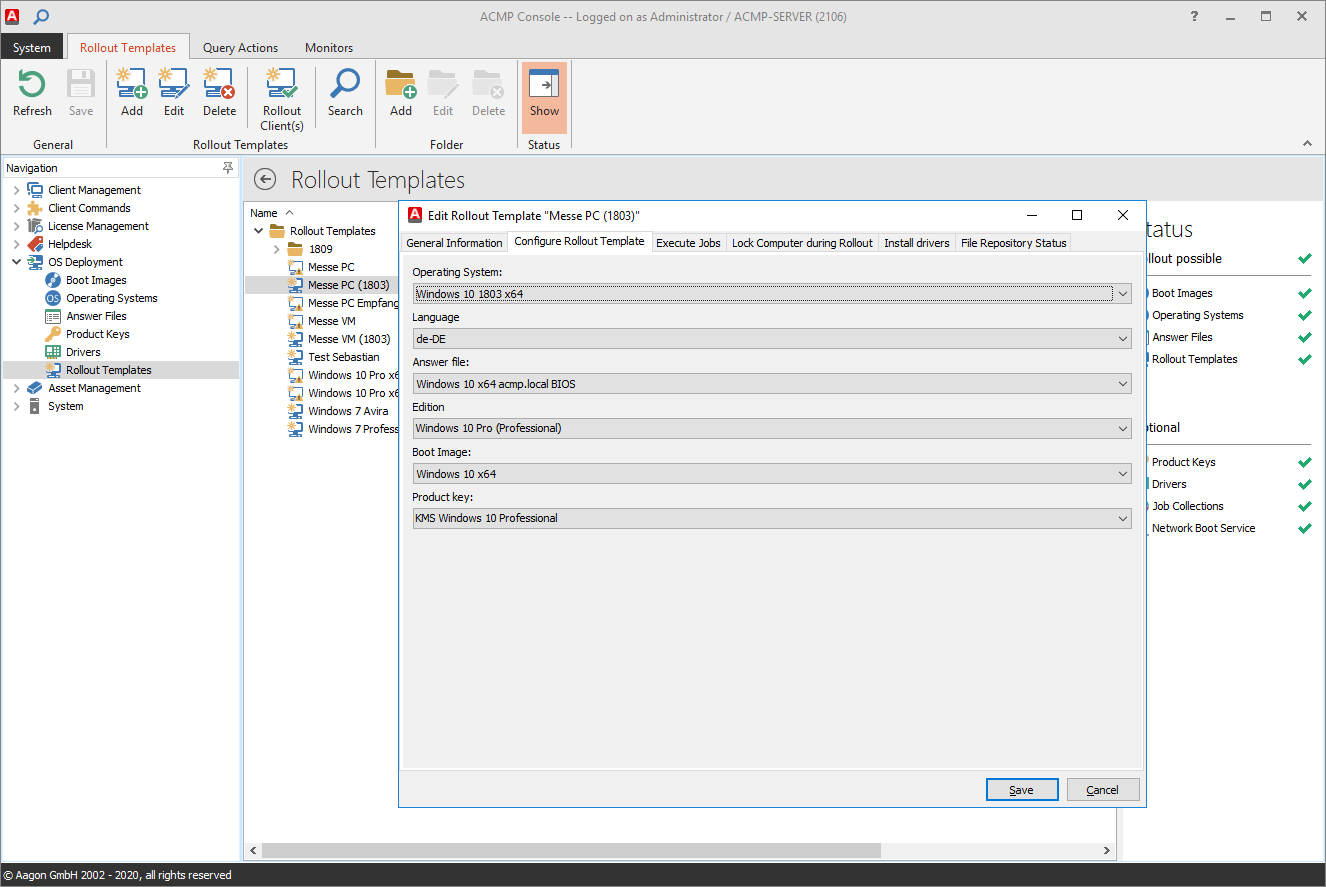
Task: Open the System ribbon tab
Action: click(x=32, y=47)
